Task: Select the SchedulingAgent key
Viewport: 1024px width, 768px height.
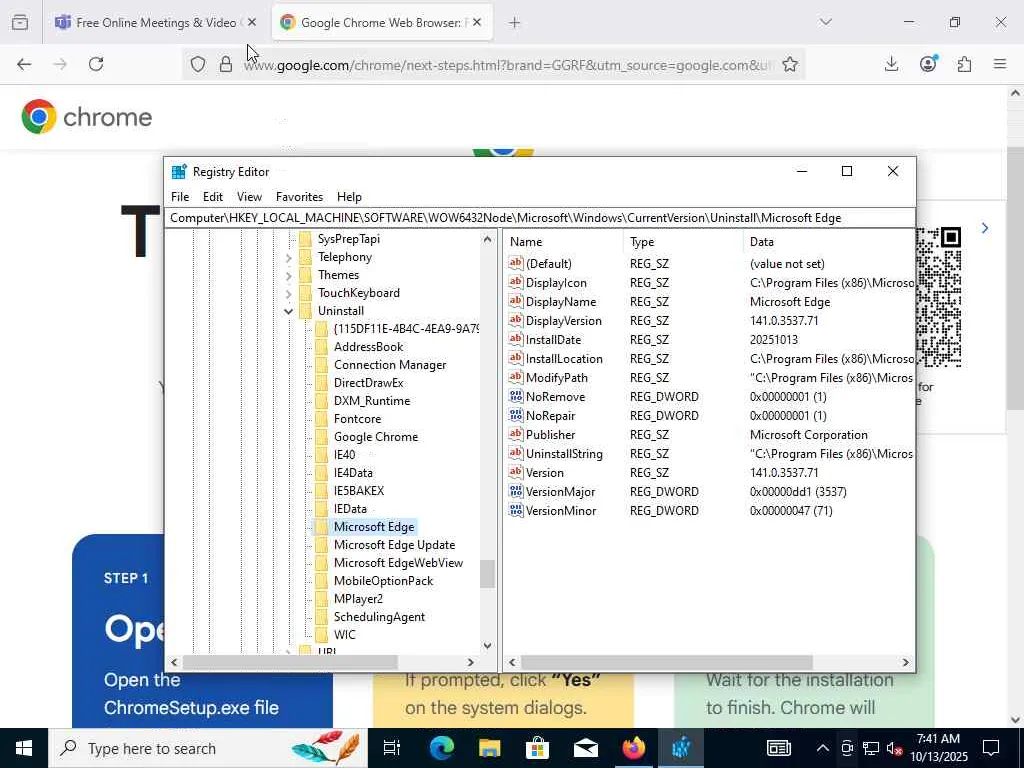Action: click(x=379, y=616)
